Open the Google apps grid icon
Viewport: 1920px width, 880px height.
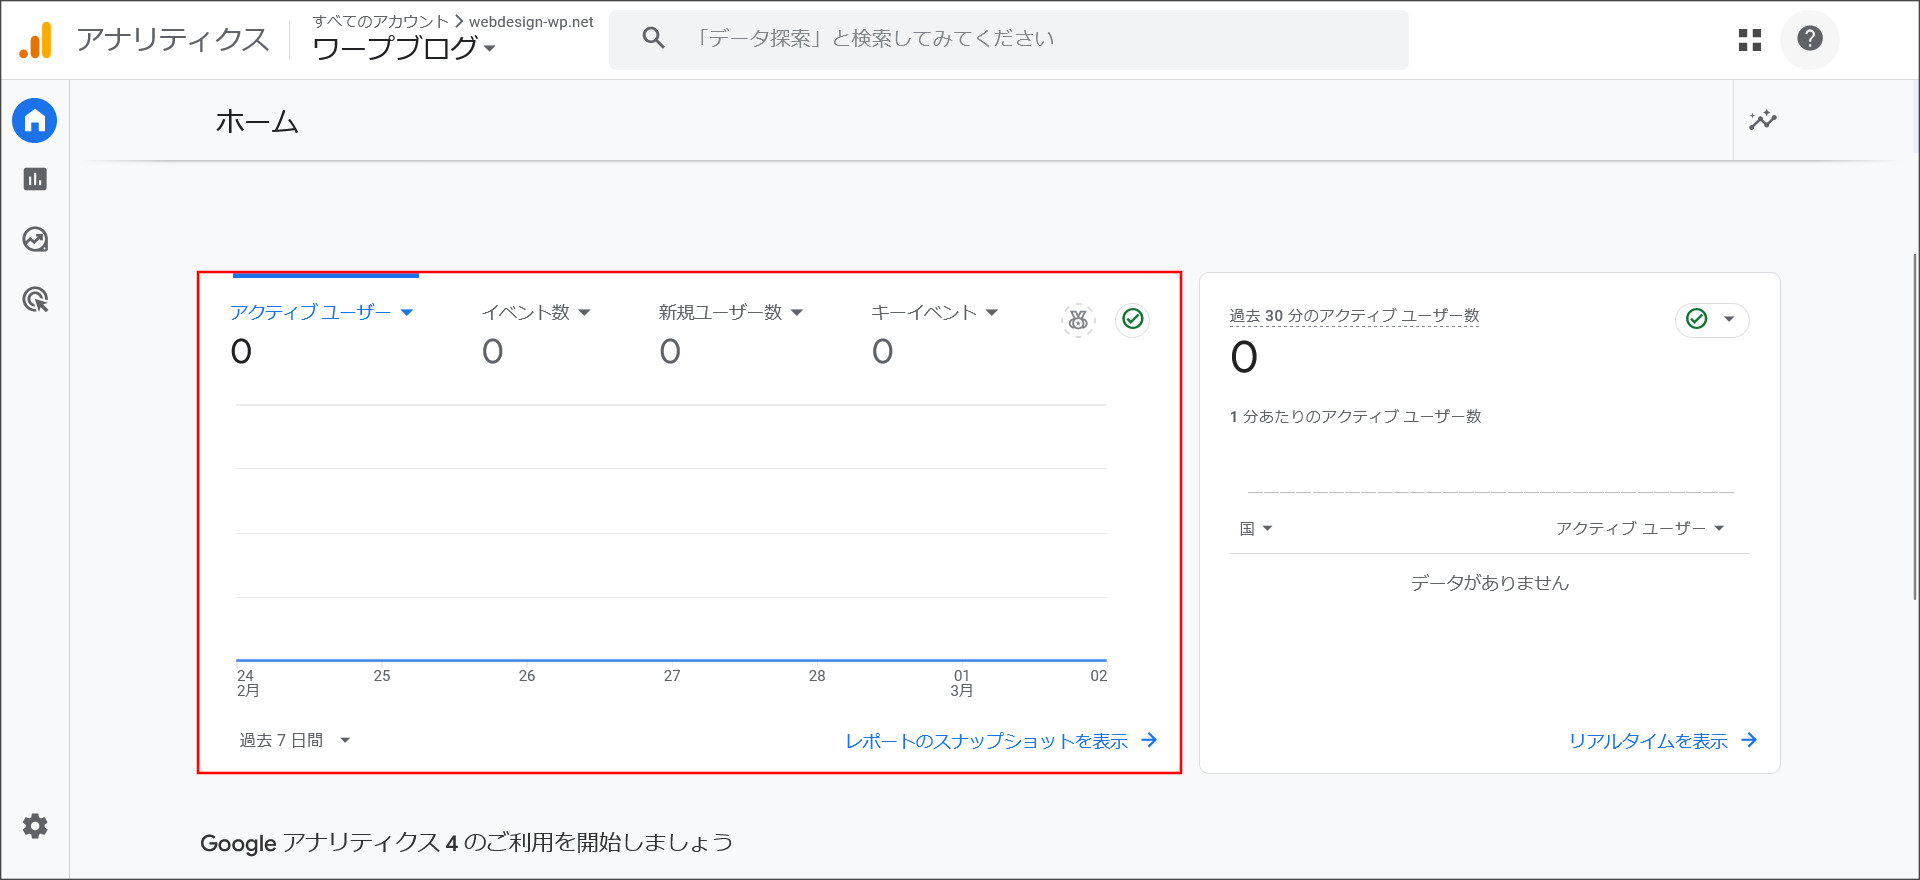click(x=1750, y=40)
